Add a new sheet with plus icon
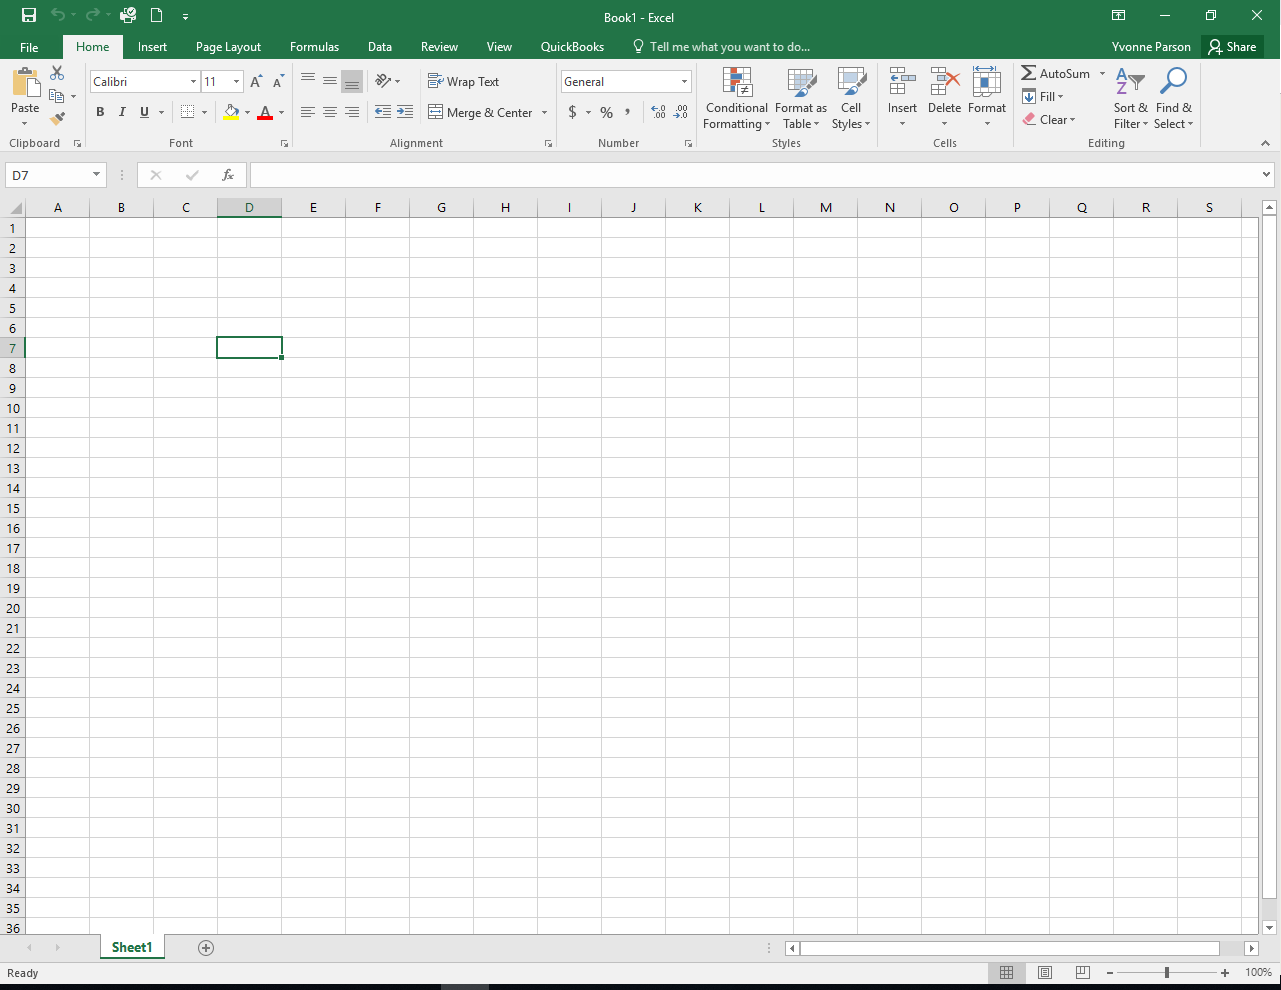 (206, 948)
